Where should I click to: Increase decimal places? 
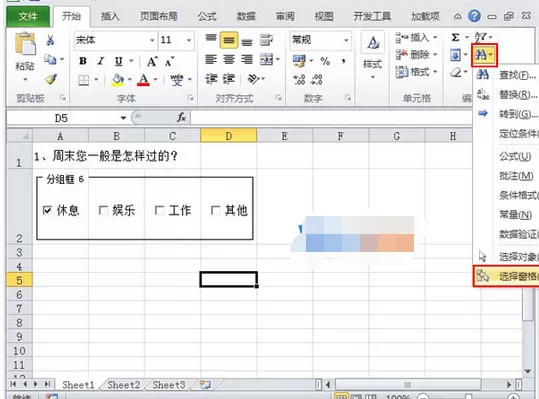point(299,79)
